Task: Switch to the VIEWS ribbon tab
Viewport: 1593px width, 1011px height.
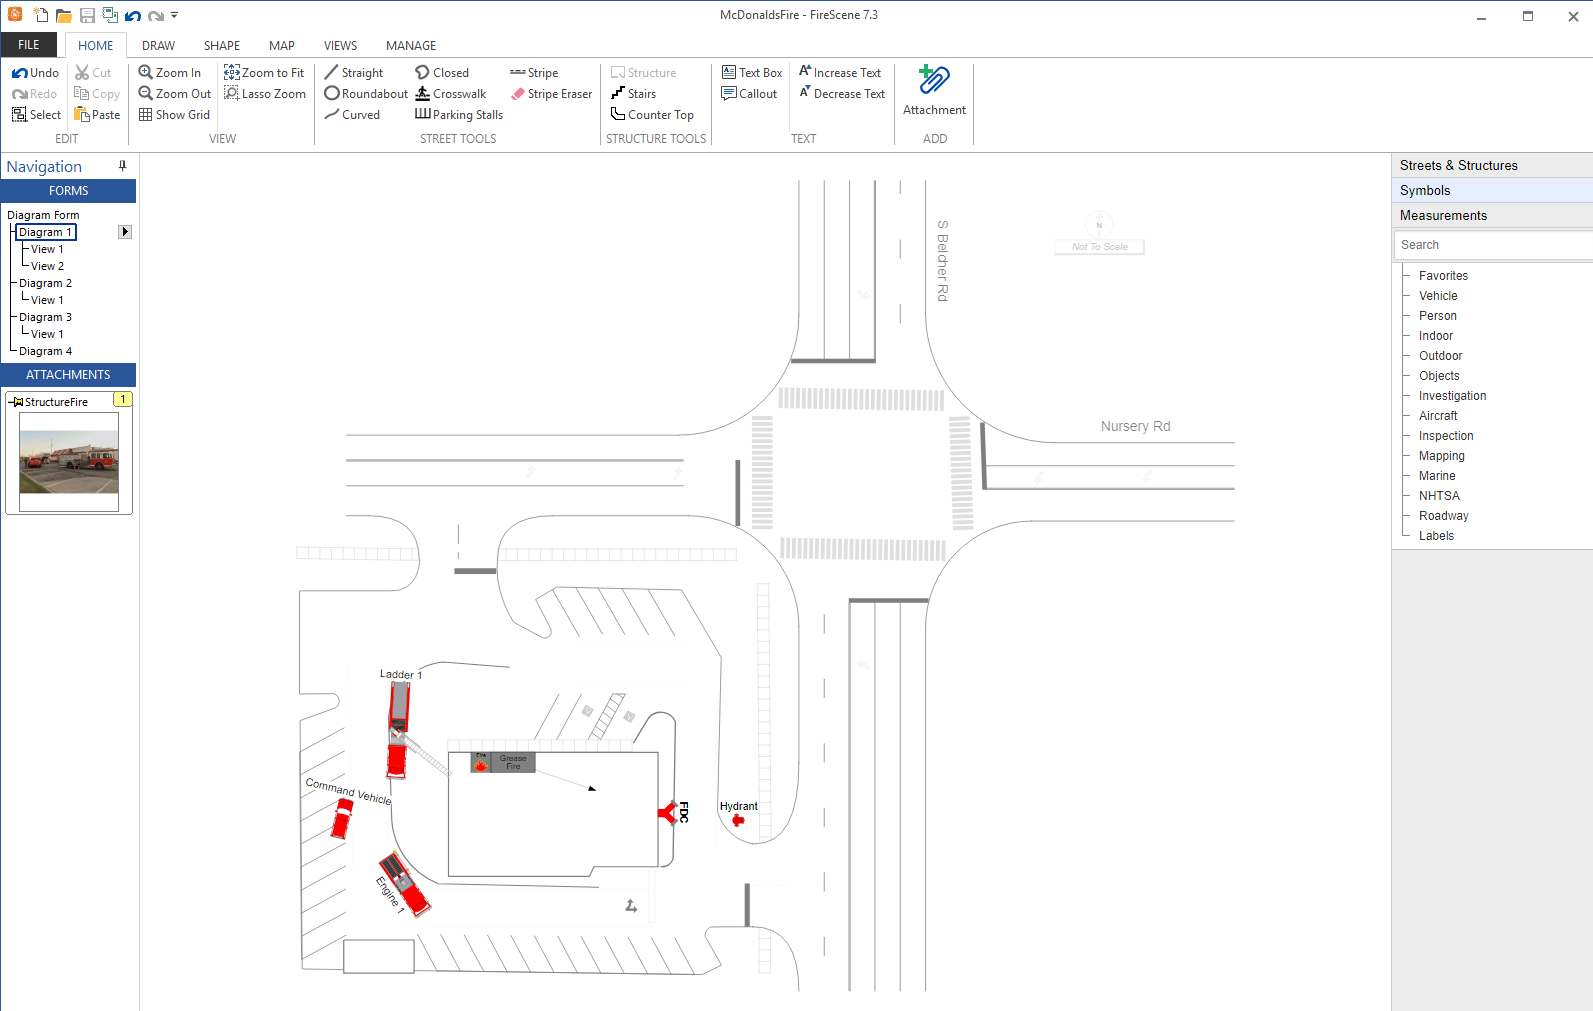Action: point(340,46)
